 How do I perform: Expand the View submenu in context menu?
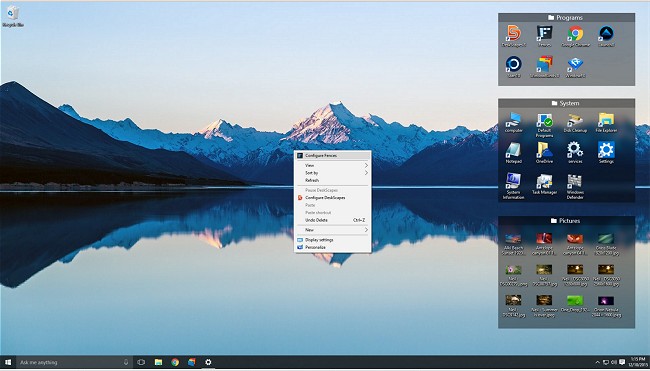[x=332, y=165]
